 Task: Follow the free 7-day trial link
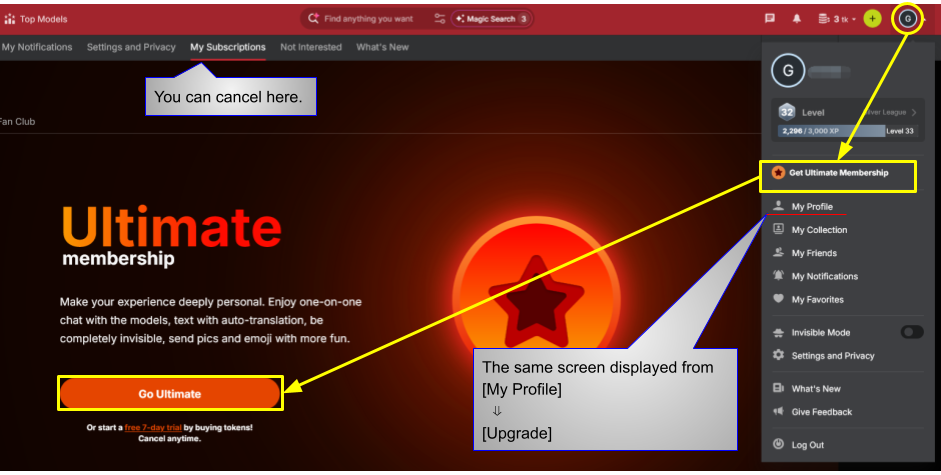coord(153,428)
